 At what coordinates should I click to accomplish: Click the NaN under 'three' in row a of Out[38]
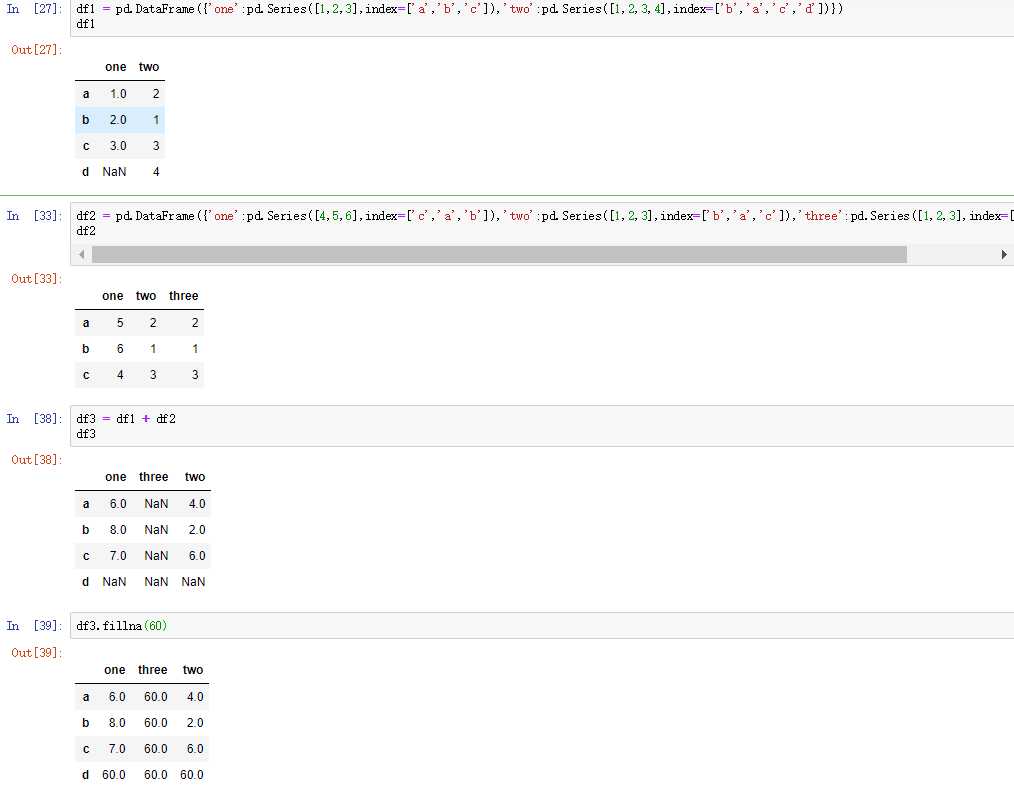[x=156, y=504]
